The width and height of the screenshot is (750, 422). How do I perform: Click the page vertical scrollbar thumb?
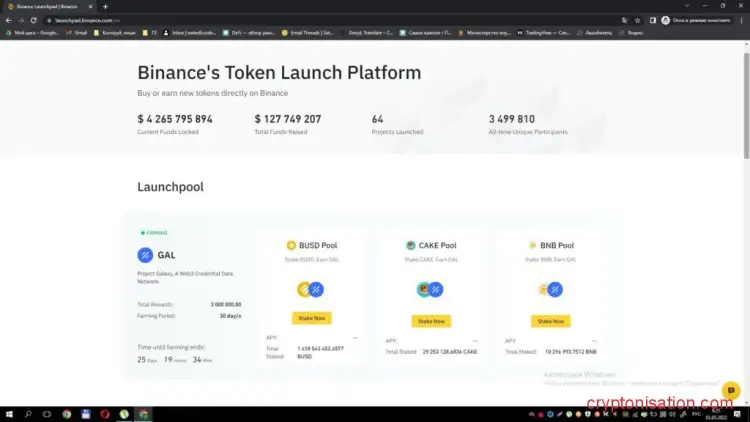coord(746,105)
